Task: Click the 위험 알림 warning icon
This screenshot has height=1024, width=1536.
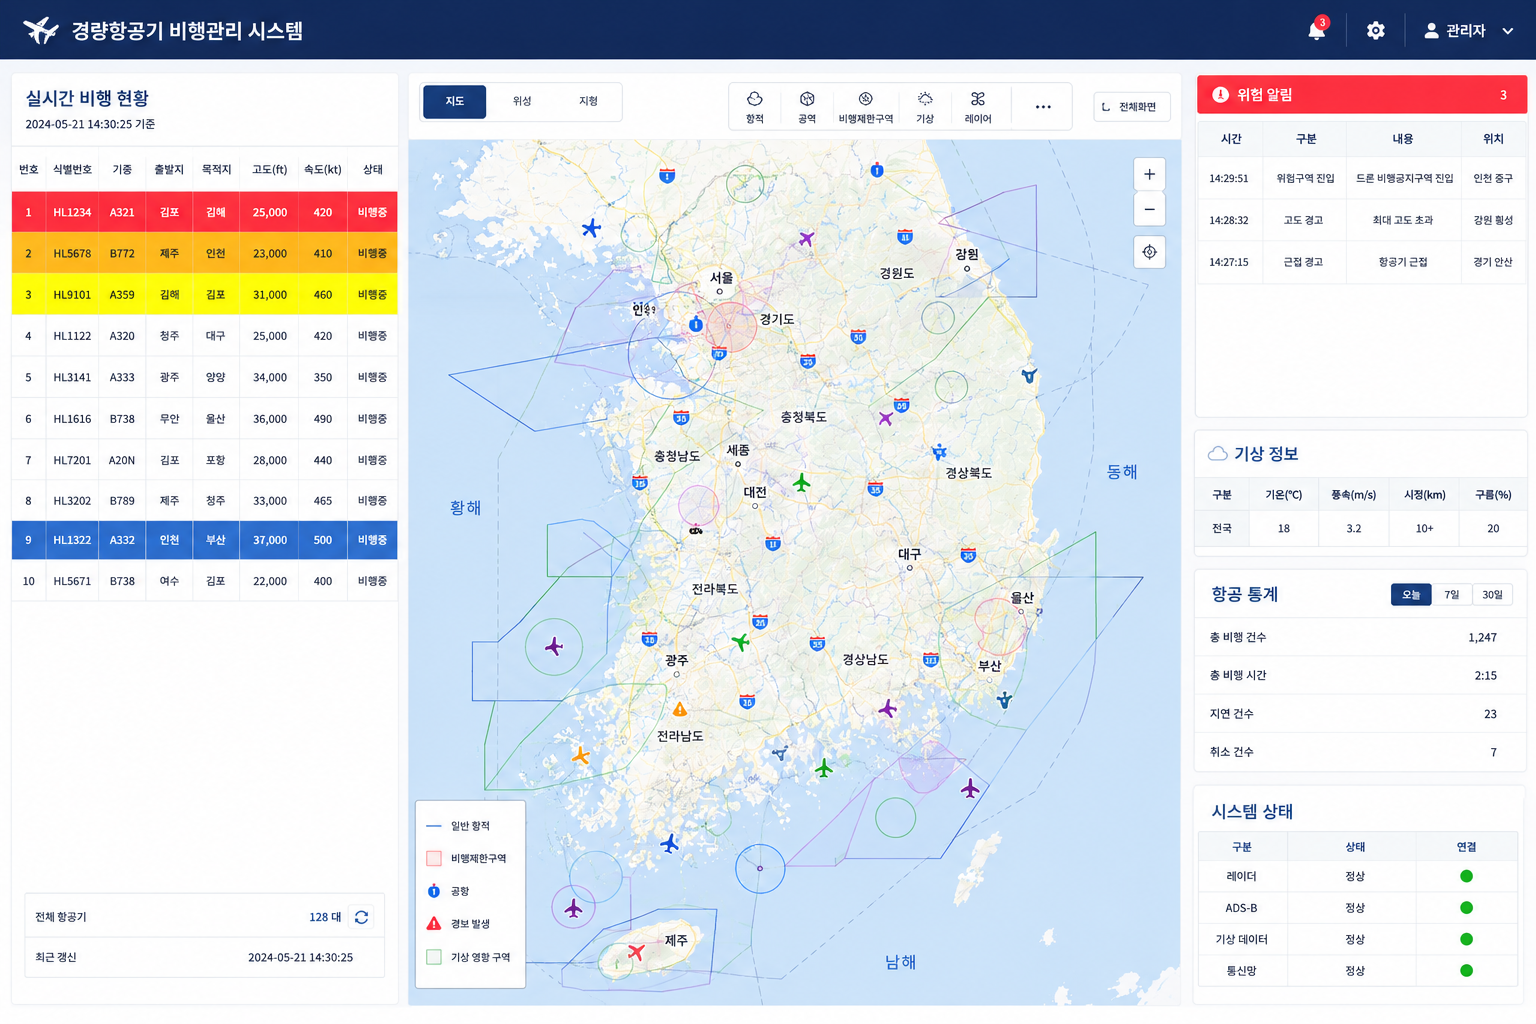Action: pos(1220,95)
